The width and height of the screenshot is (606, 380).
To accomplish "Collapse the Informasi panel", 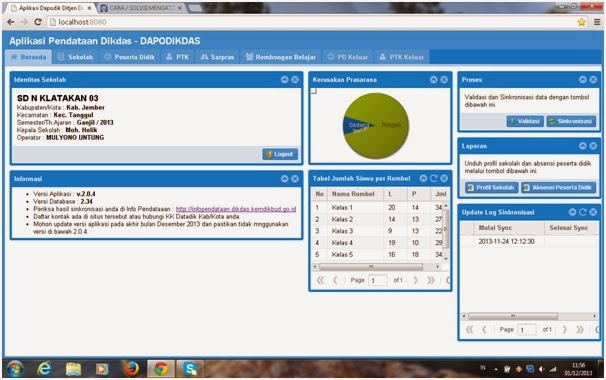I will tap(284, 179).
